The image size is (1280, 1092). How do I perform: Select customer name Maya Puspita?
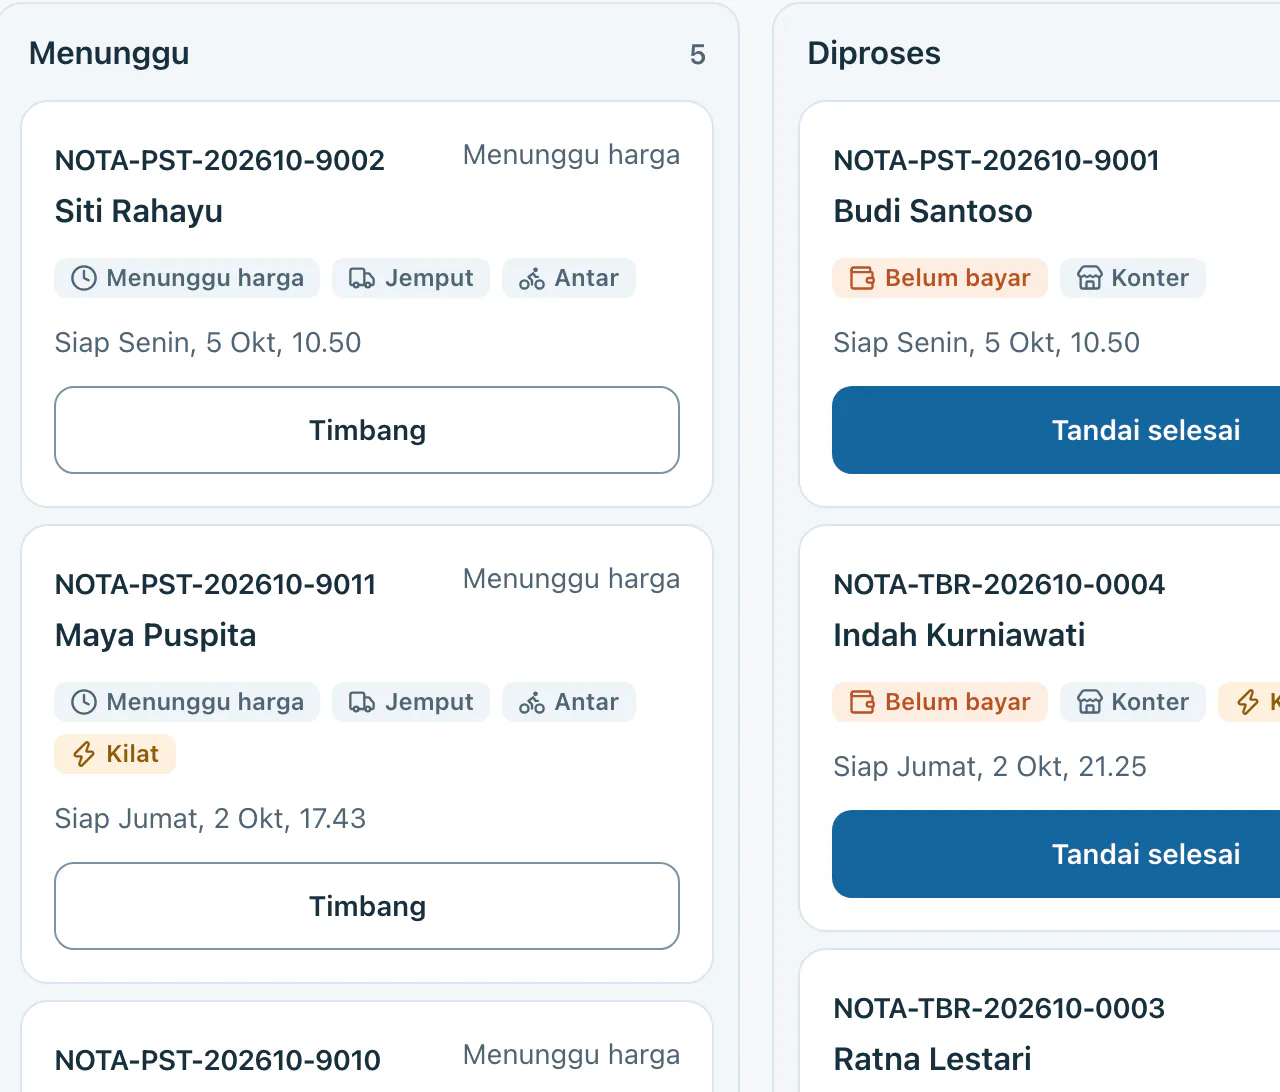pyautogui.click(x=156, y=635)
